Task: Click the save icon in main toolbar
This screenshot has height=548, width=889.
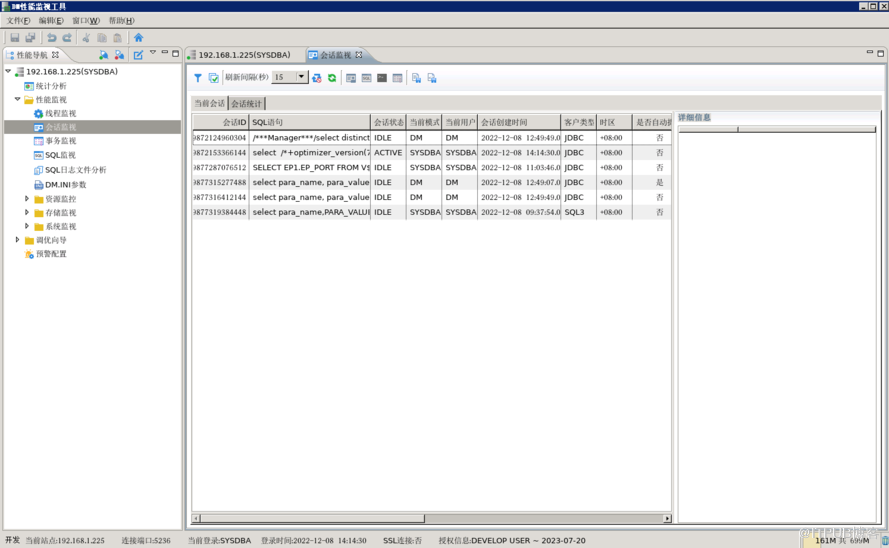Action: point(15,38)
